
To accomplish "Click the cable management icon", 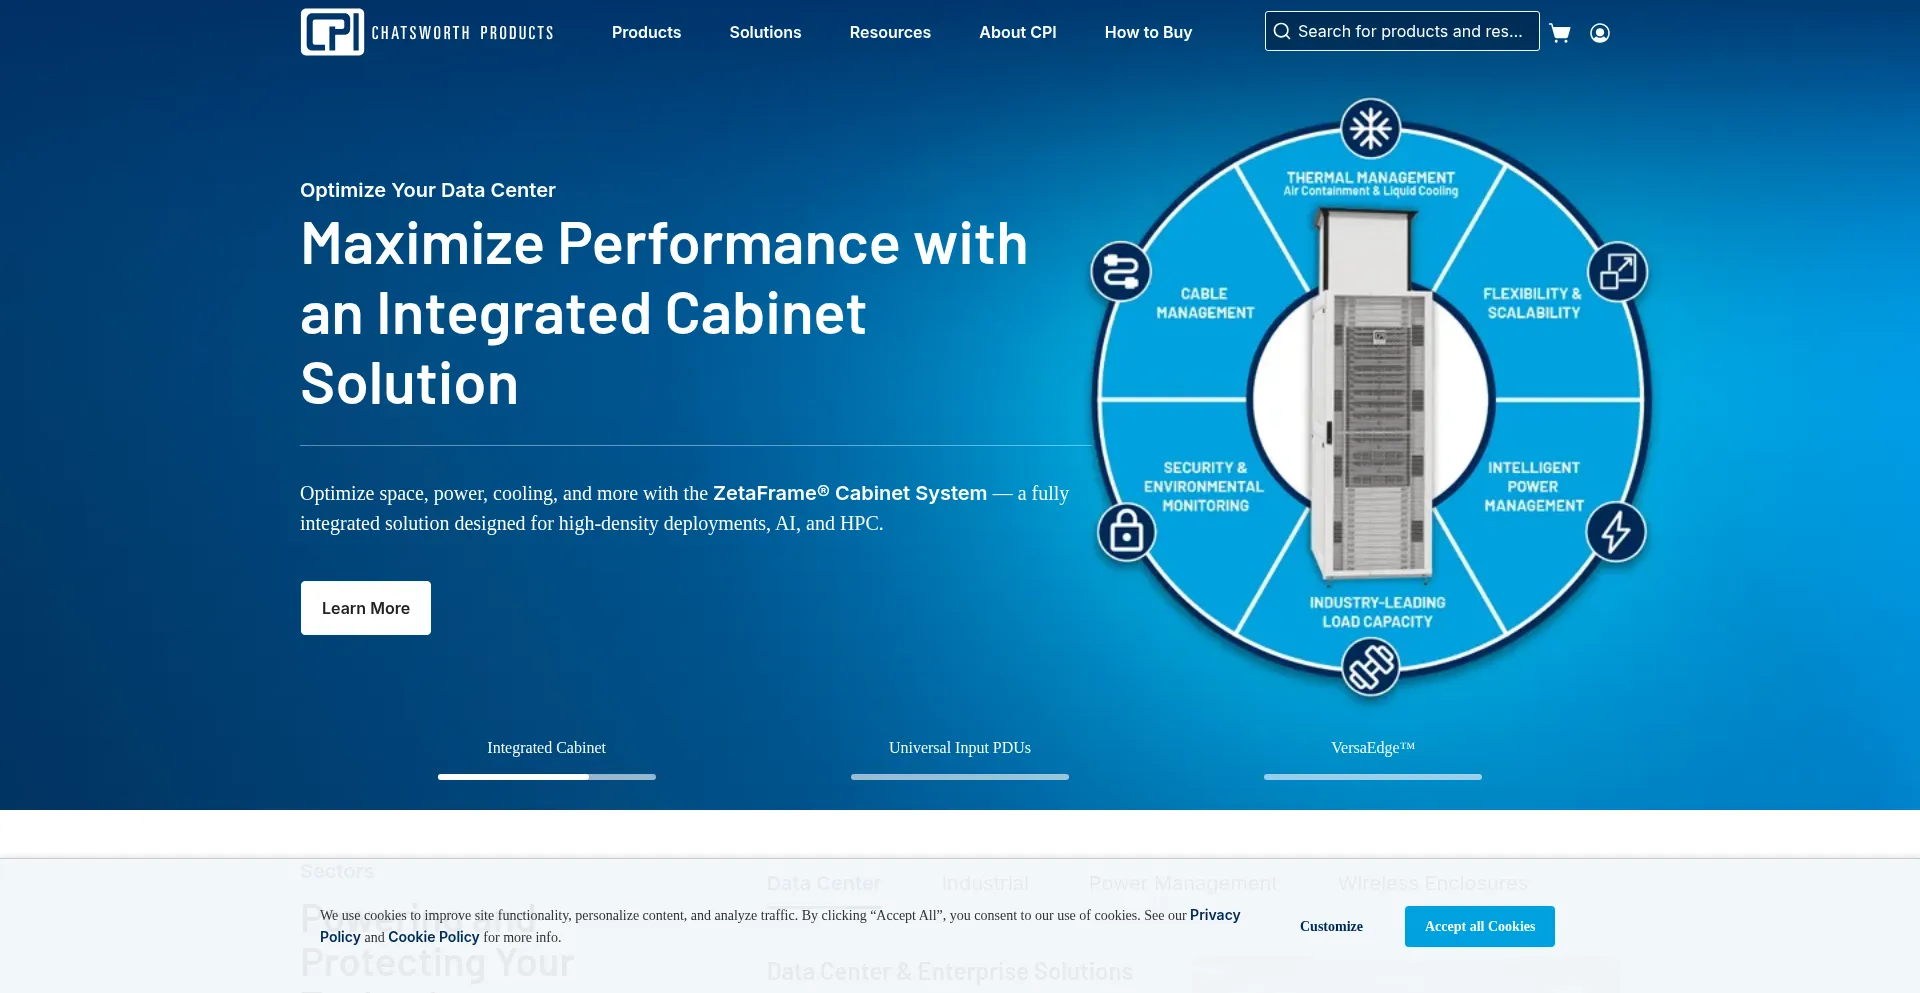I will tap(1121, 272).
